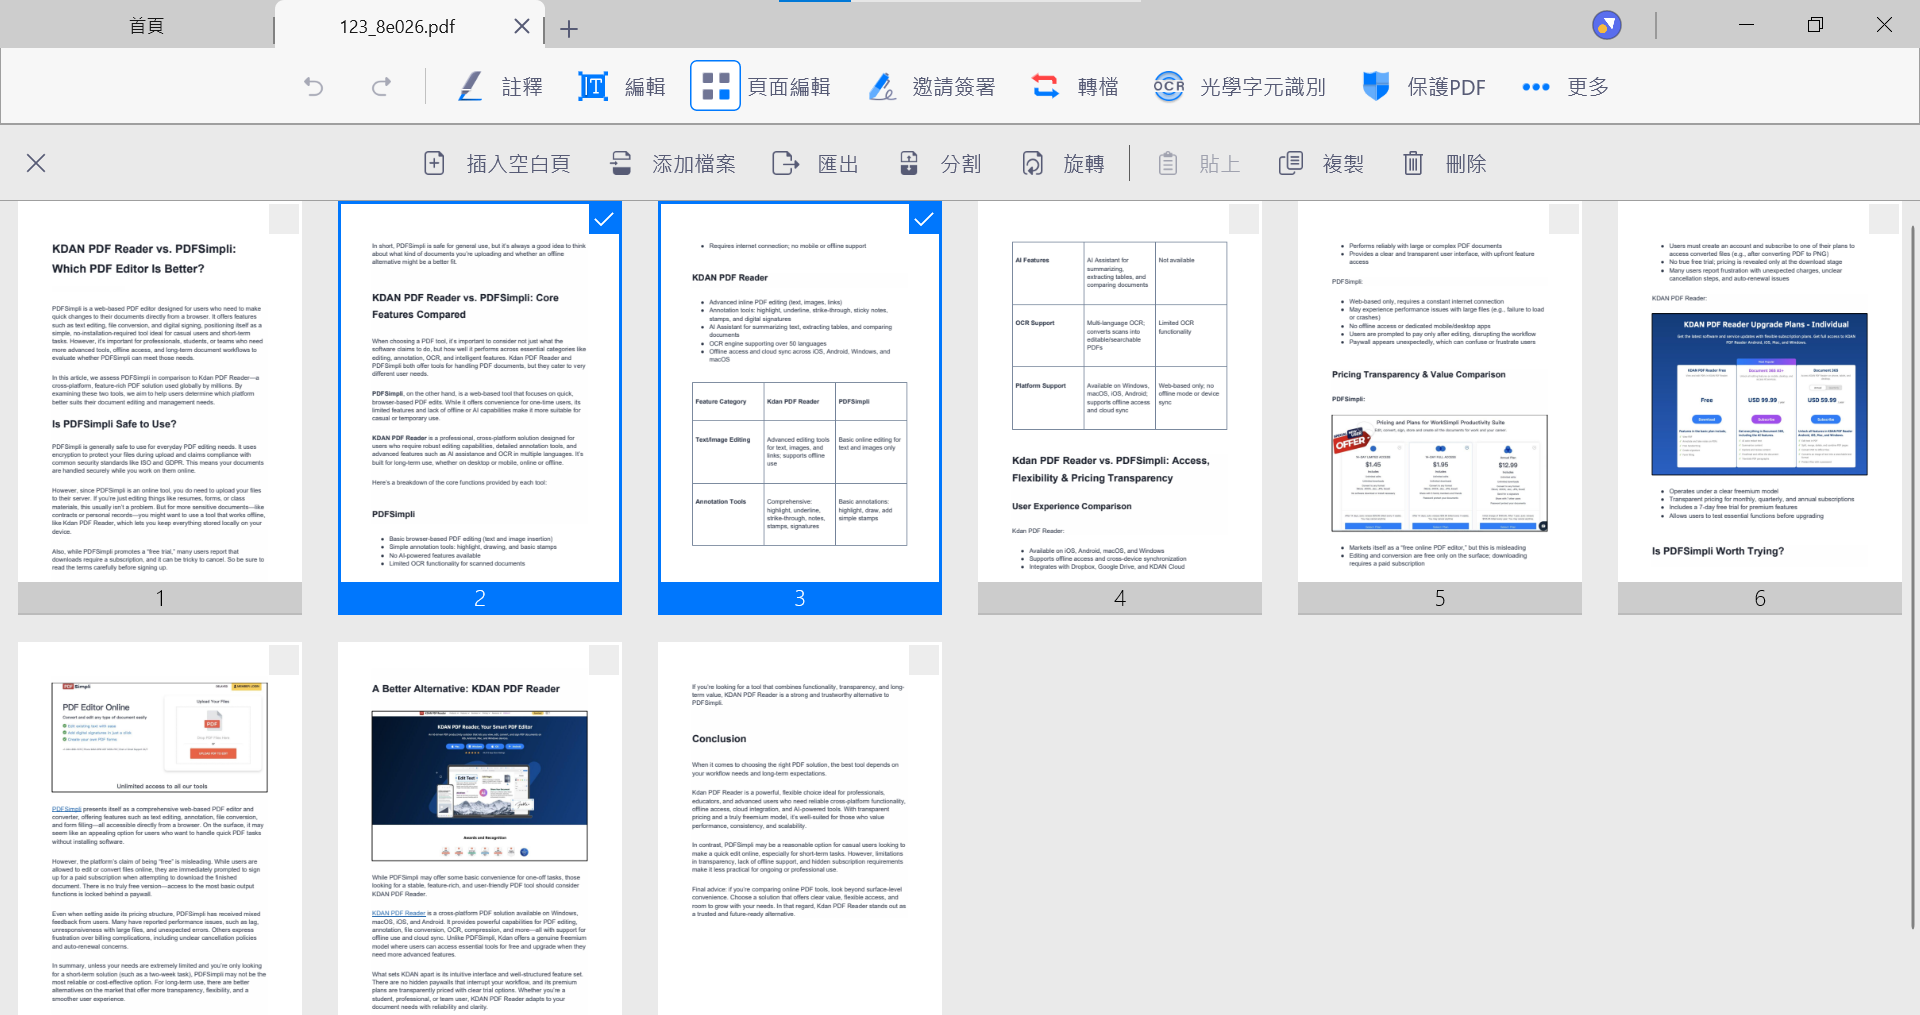
Task: Click the 轉檔 convert icon
Action: (x=1046, y=87)
